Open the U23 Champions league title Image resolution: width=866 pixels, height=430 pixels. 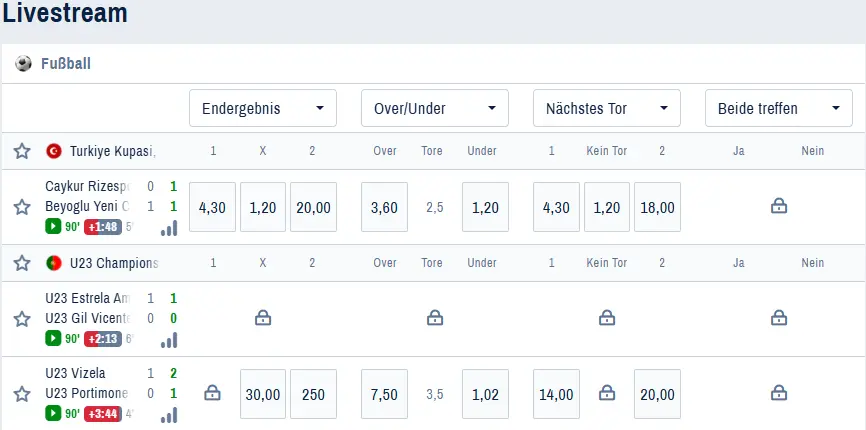pyautogui.click(x=114, y=263)
